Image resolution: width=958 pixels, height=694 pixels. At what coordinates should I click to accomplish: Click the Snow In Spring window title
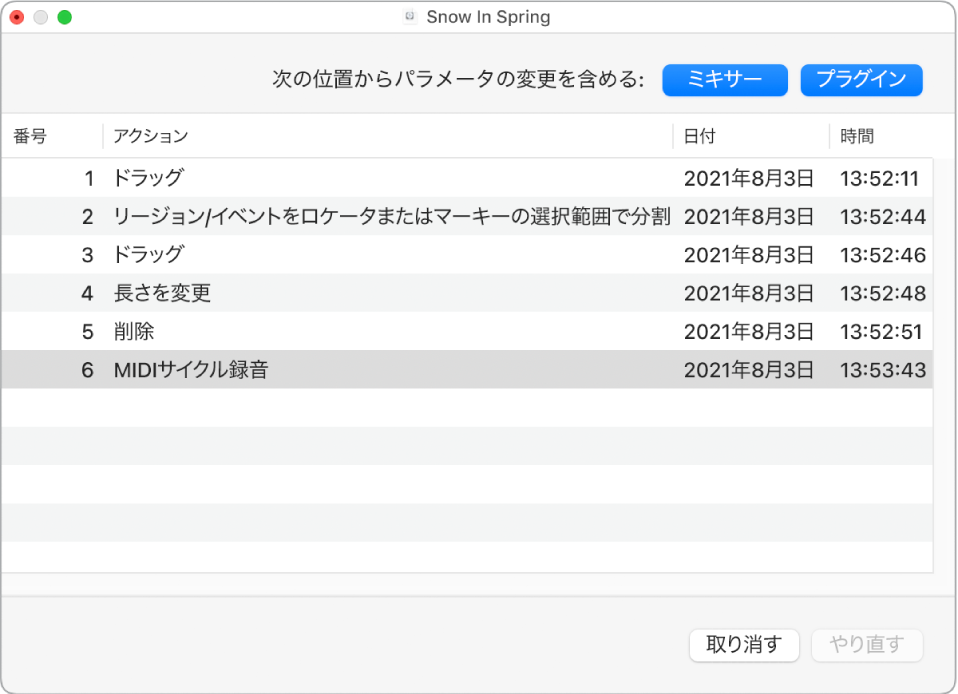point(488,17)
